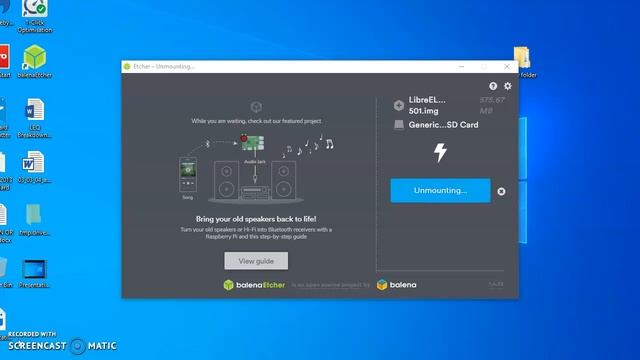Minimize the Etcher window
The image size is (640, 360).
click(x=462, y=67)
